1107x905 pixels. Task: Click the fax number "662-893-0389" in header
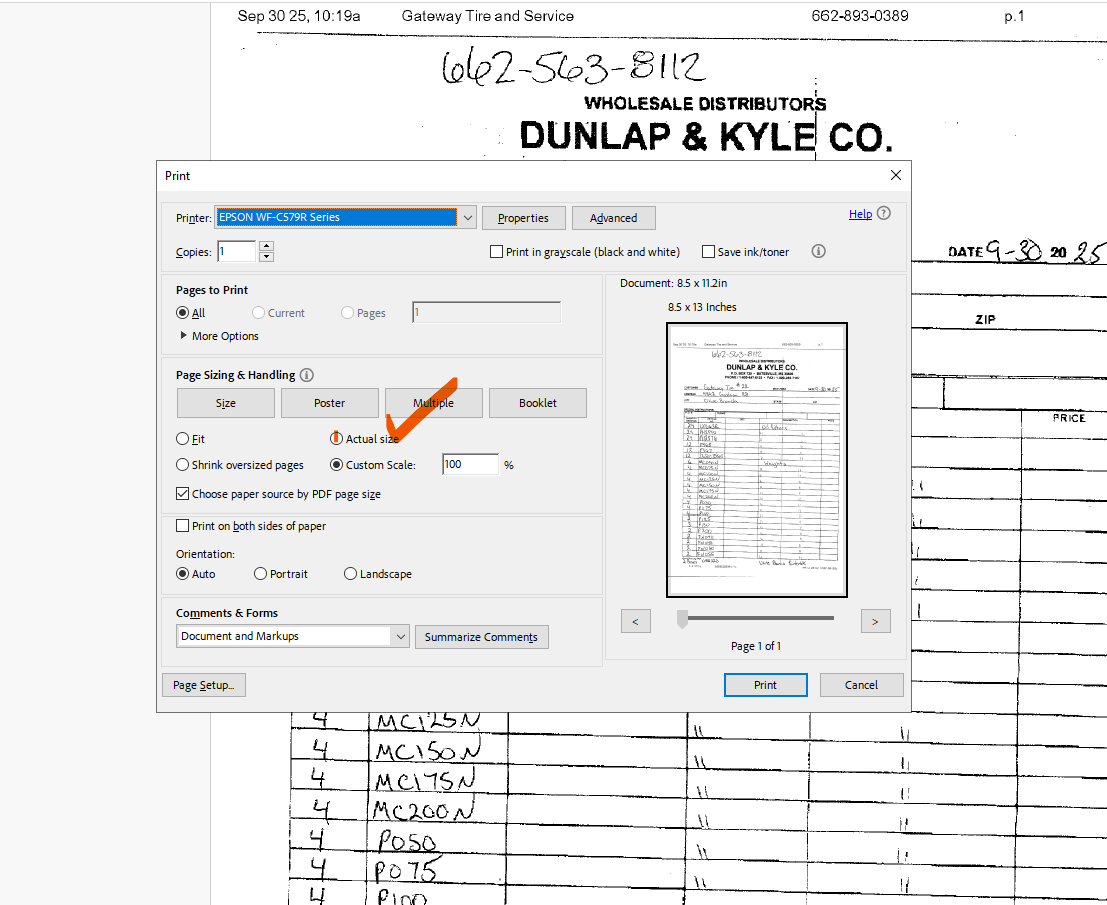tap(859, 16)
